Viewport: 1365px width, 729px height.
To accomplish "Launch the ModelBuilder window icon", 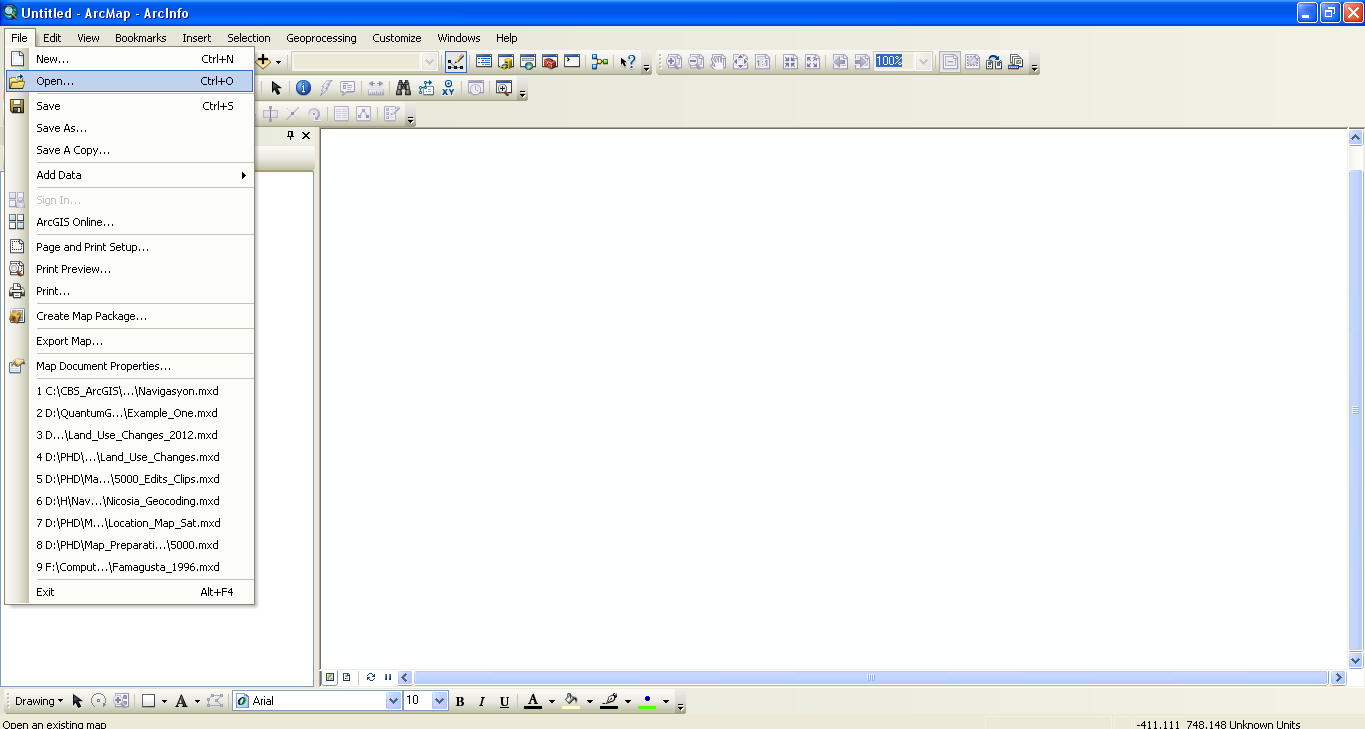I will (x=600, y=61).
